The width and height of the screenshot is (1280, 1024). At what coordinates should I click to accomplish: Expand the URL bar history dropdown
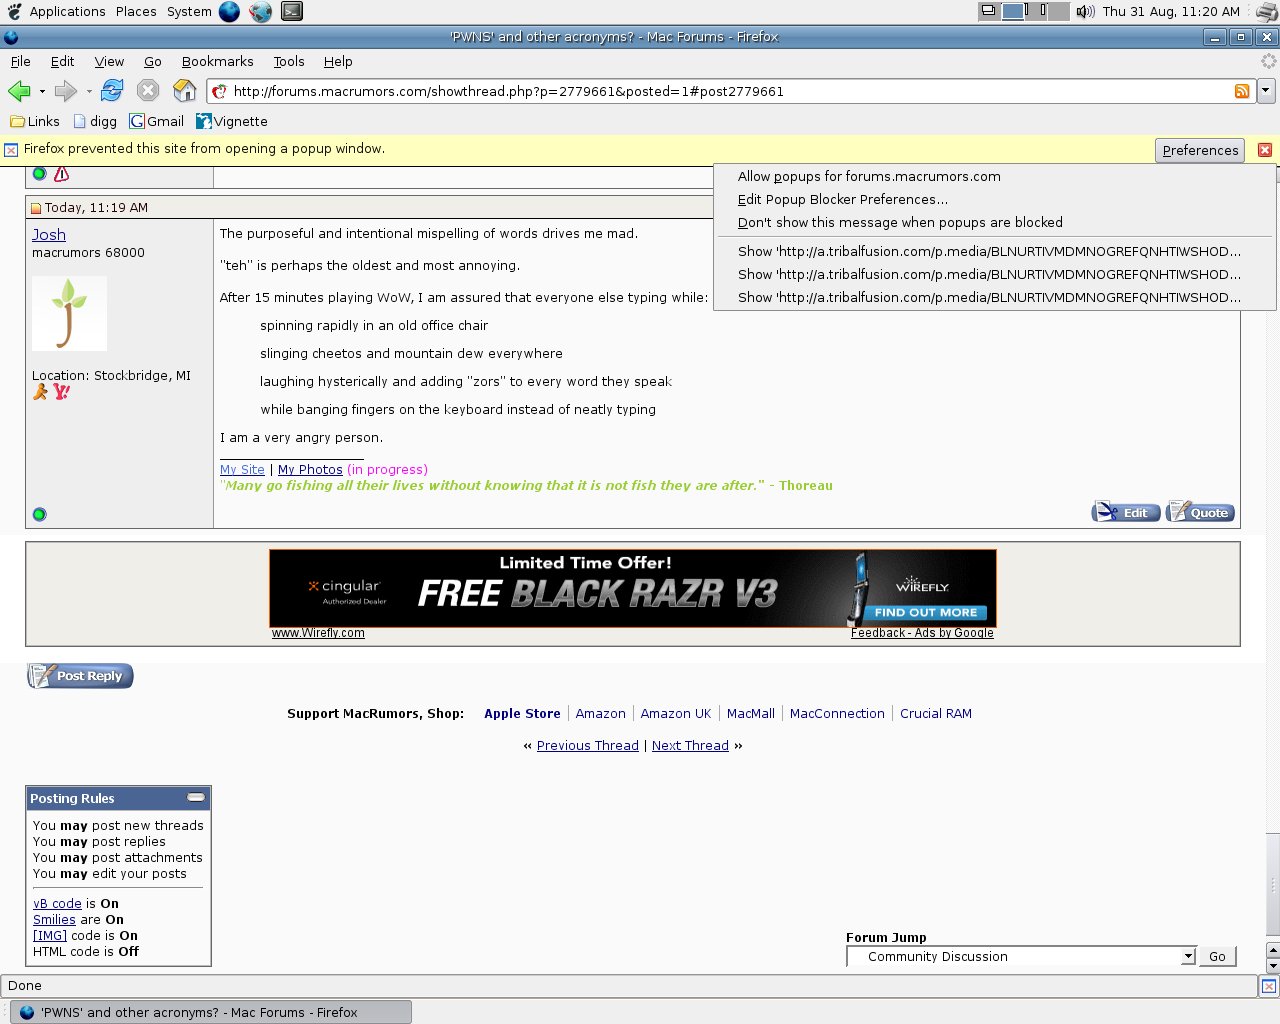pos(1266,91)
